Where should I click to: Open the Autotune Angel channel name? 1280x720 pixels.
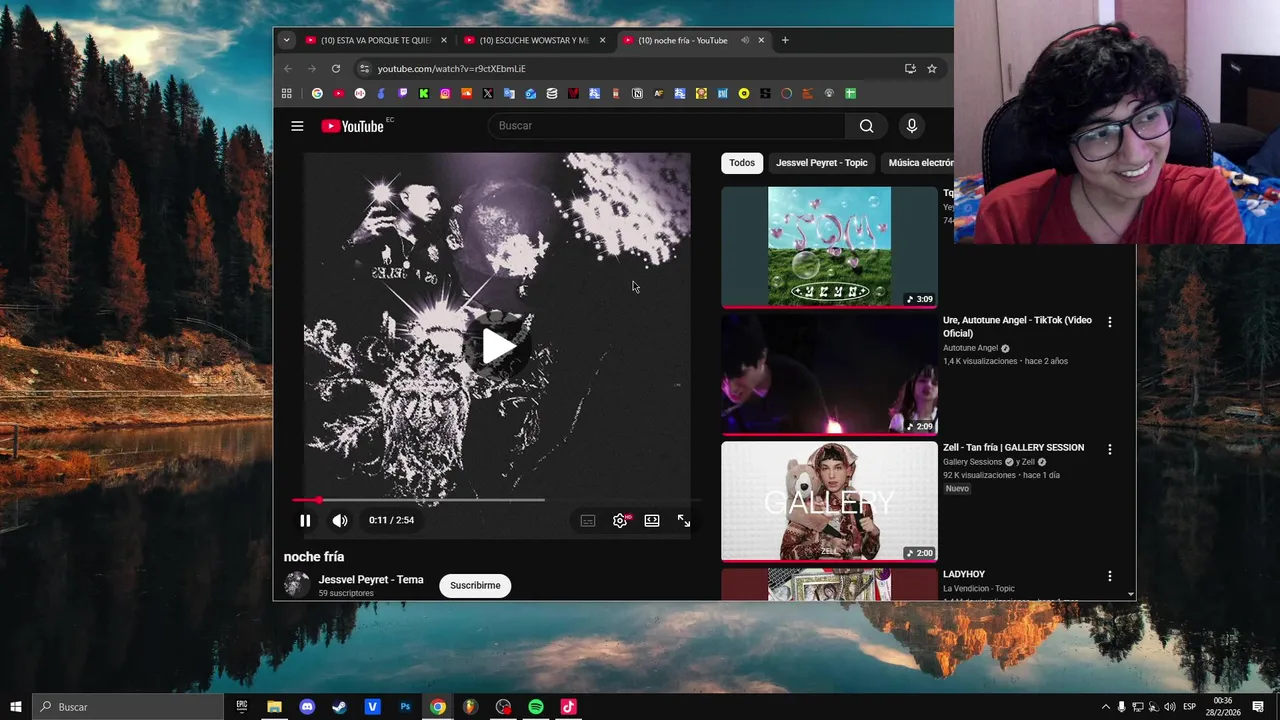click(x=970, y=348)
